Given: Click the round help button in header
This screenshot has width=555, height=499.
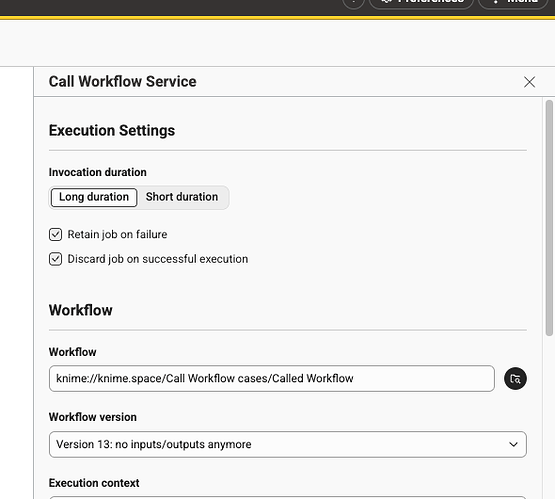Looking at the screenshot, I should click(x=353, y=3).
